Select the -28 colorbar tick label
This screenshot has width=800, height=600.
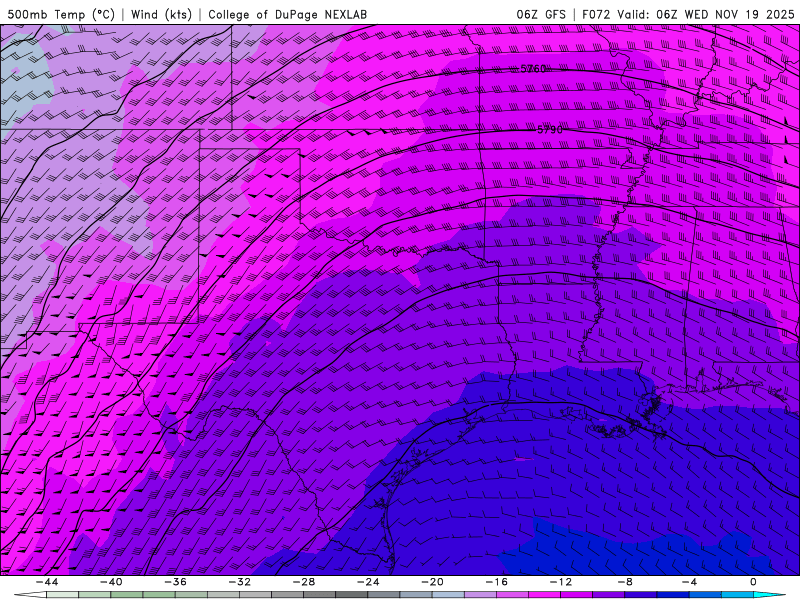point(304,582)
